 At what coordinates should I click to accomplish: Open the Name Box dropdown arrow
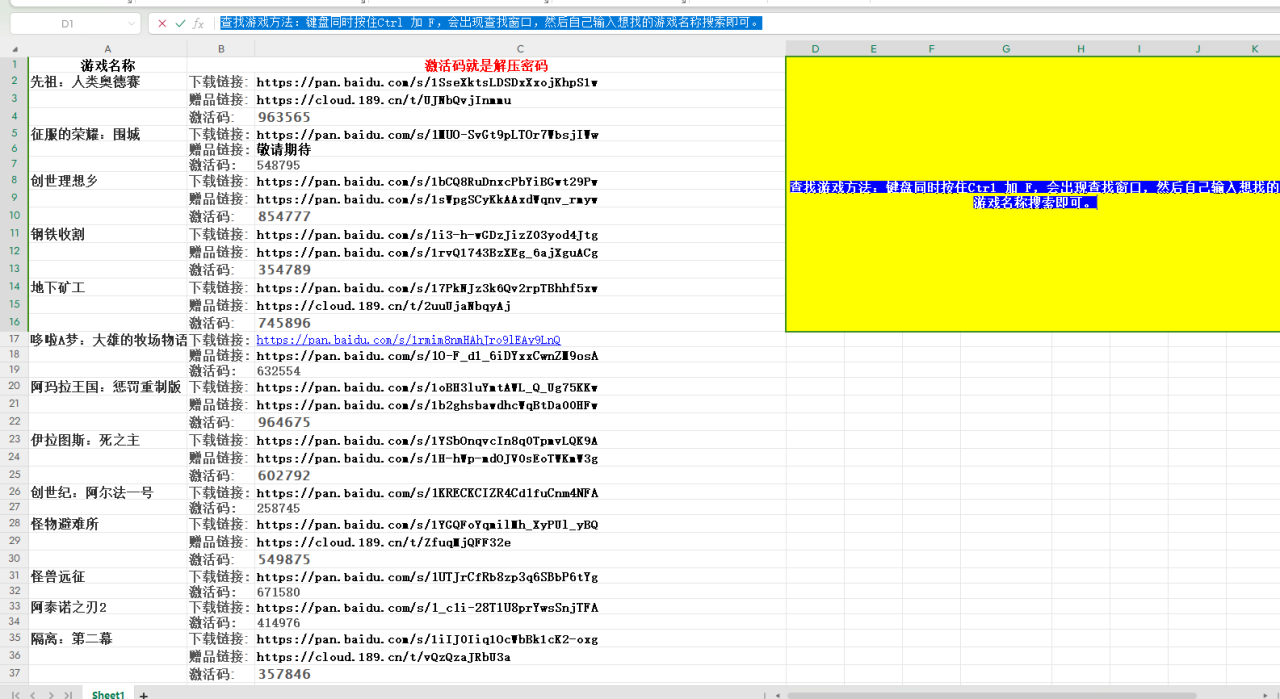pos(132,23)
